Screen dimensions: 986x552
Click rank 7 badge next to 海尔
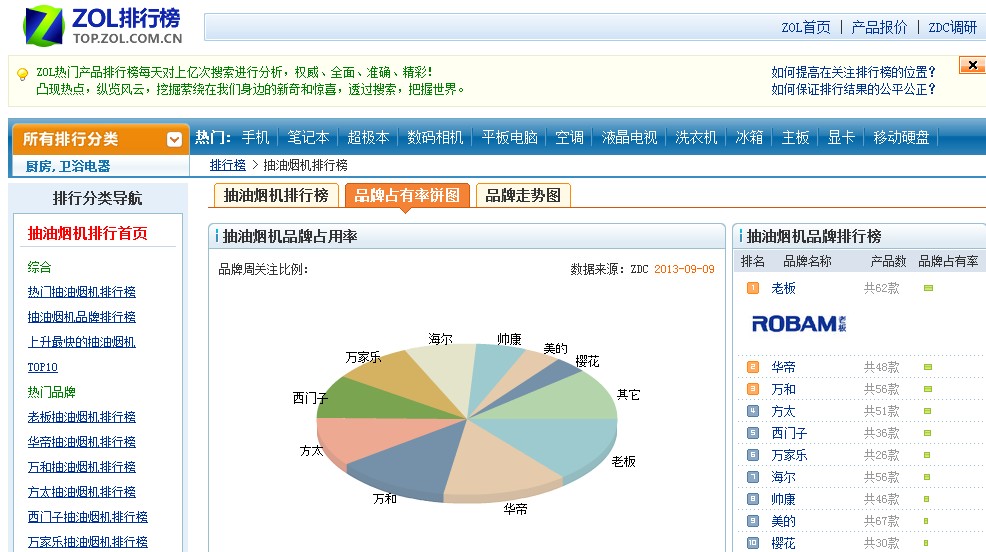(x=753, y=477)
